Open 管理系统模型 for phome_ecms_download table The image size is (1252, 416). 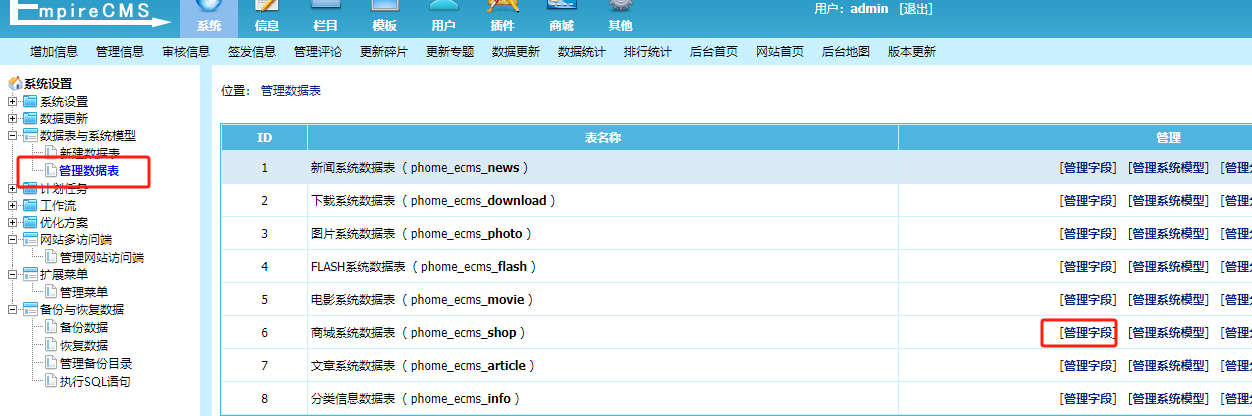[1168, 201]
